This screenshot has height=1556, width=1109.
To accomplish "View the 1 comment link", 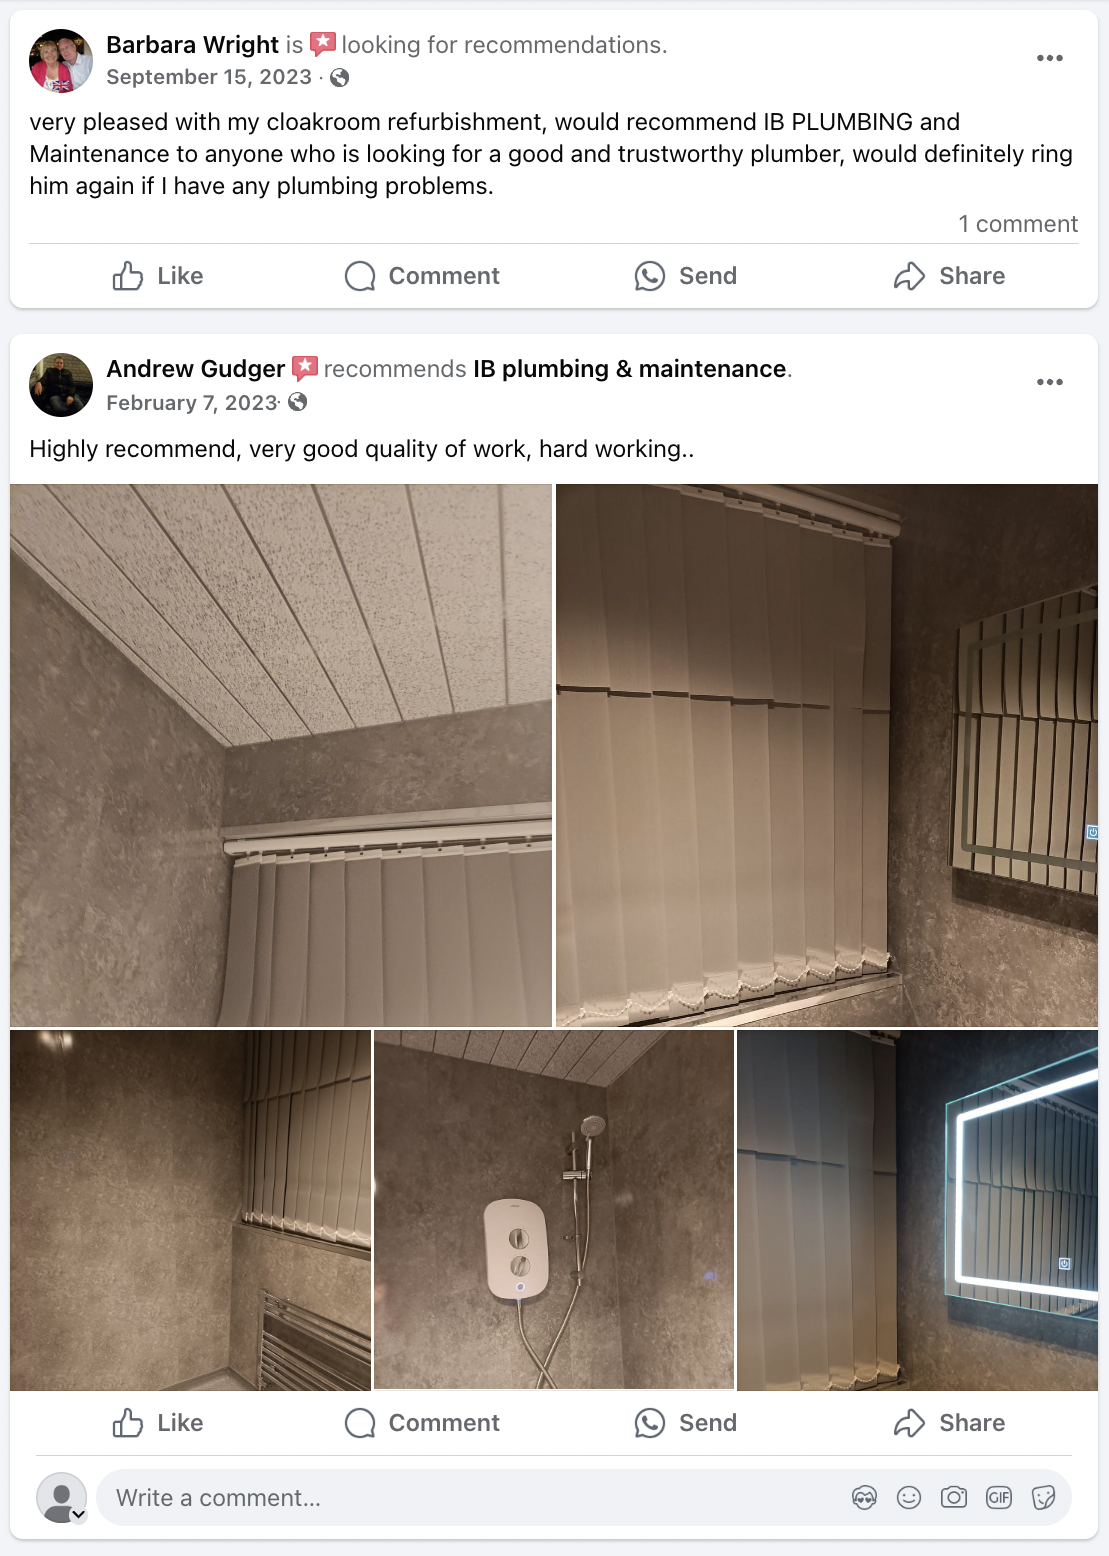I will 1018,224.
